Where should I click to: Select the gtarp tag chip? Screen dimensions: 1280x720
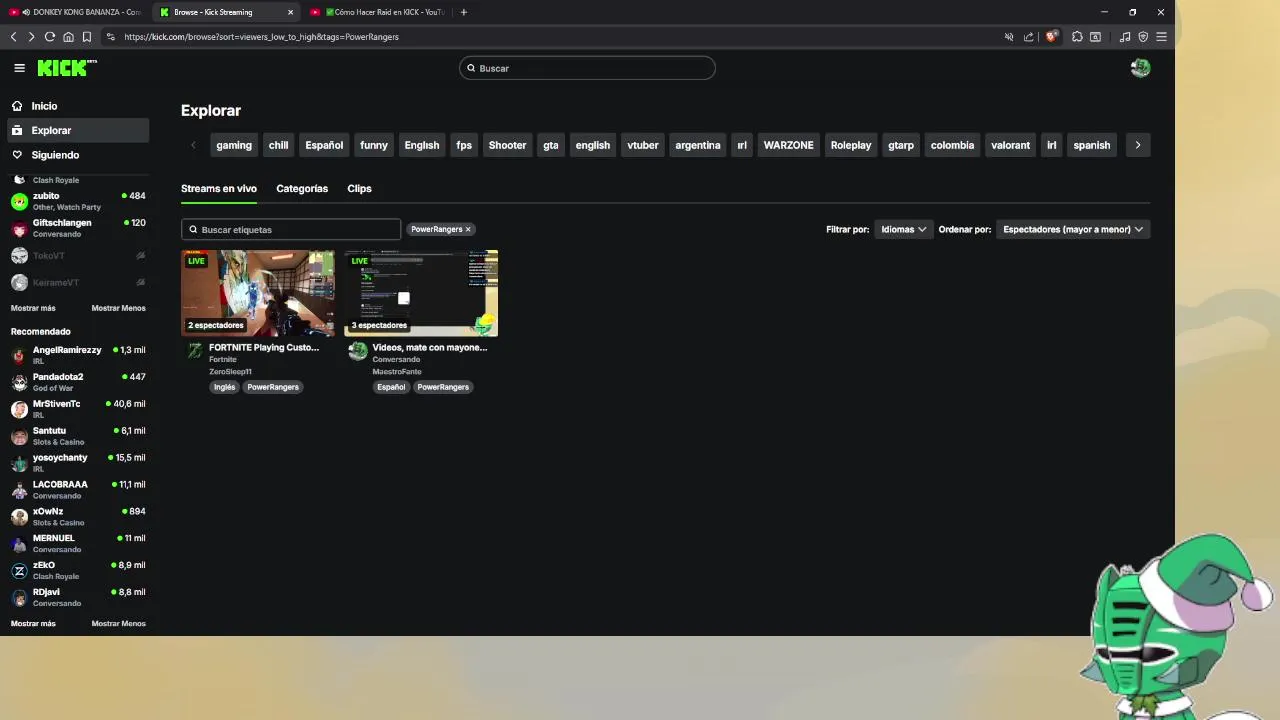click(x=901, y=145)
